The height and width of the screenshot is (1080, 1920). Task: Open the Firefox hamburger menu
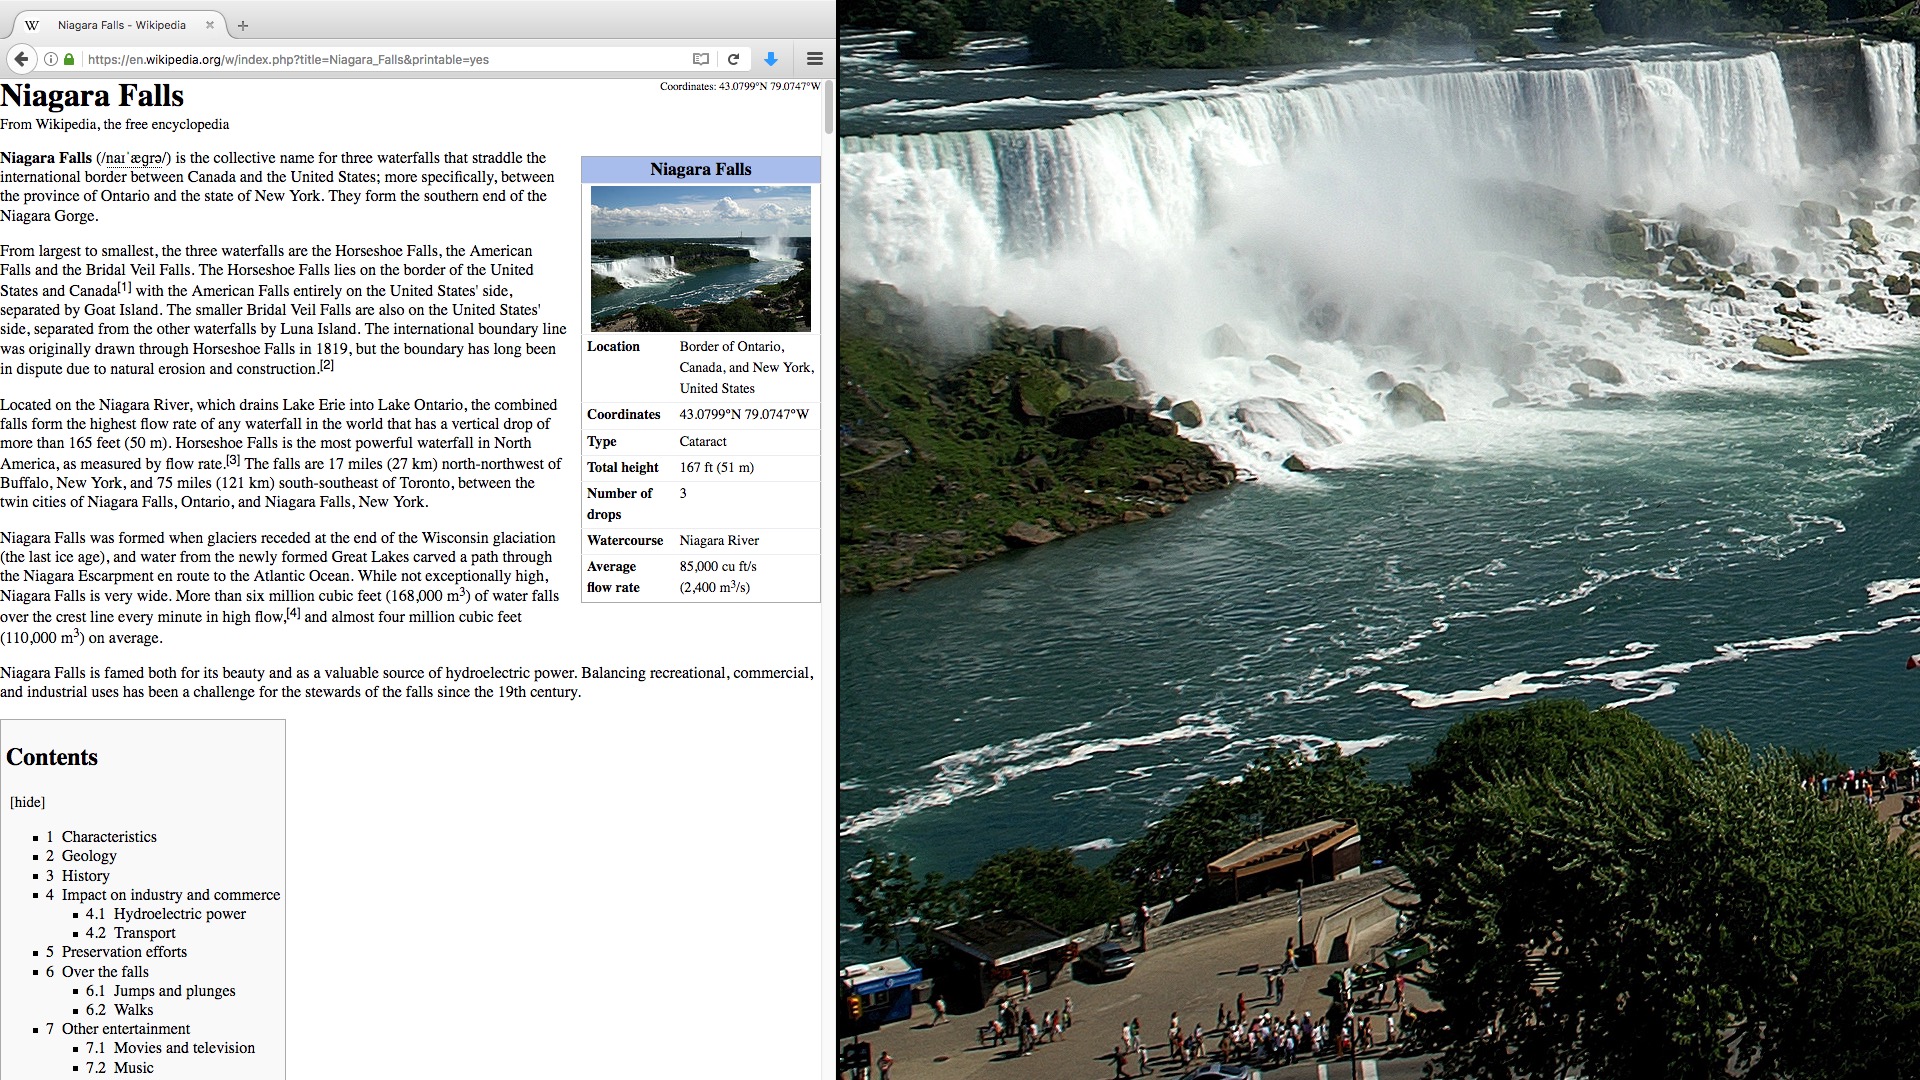coord(815,59)
